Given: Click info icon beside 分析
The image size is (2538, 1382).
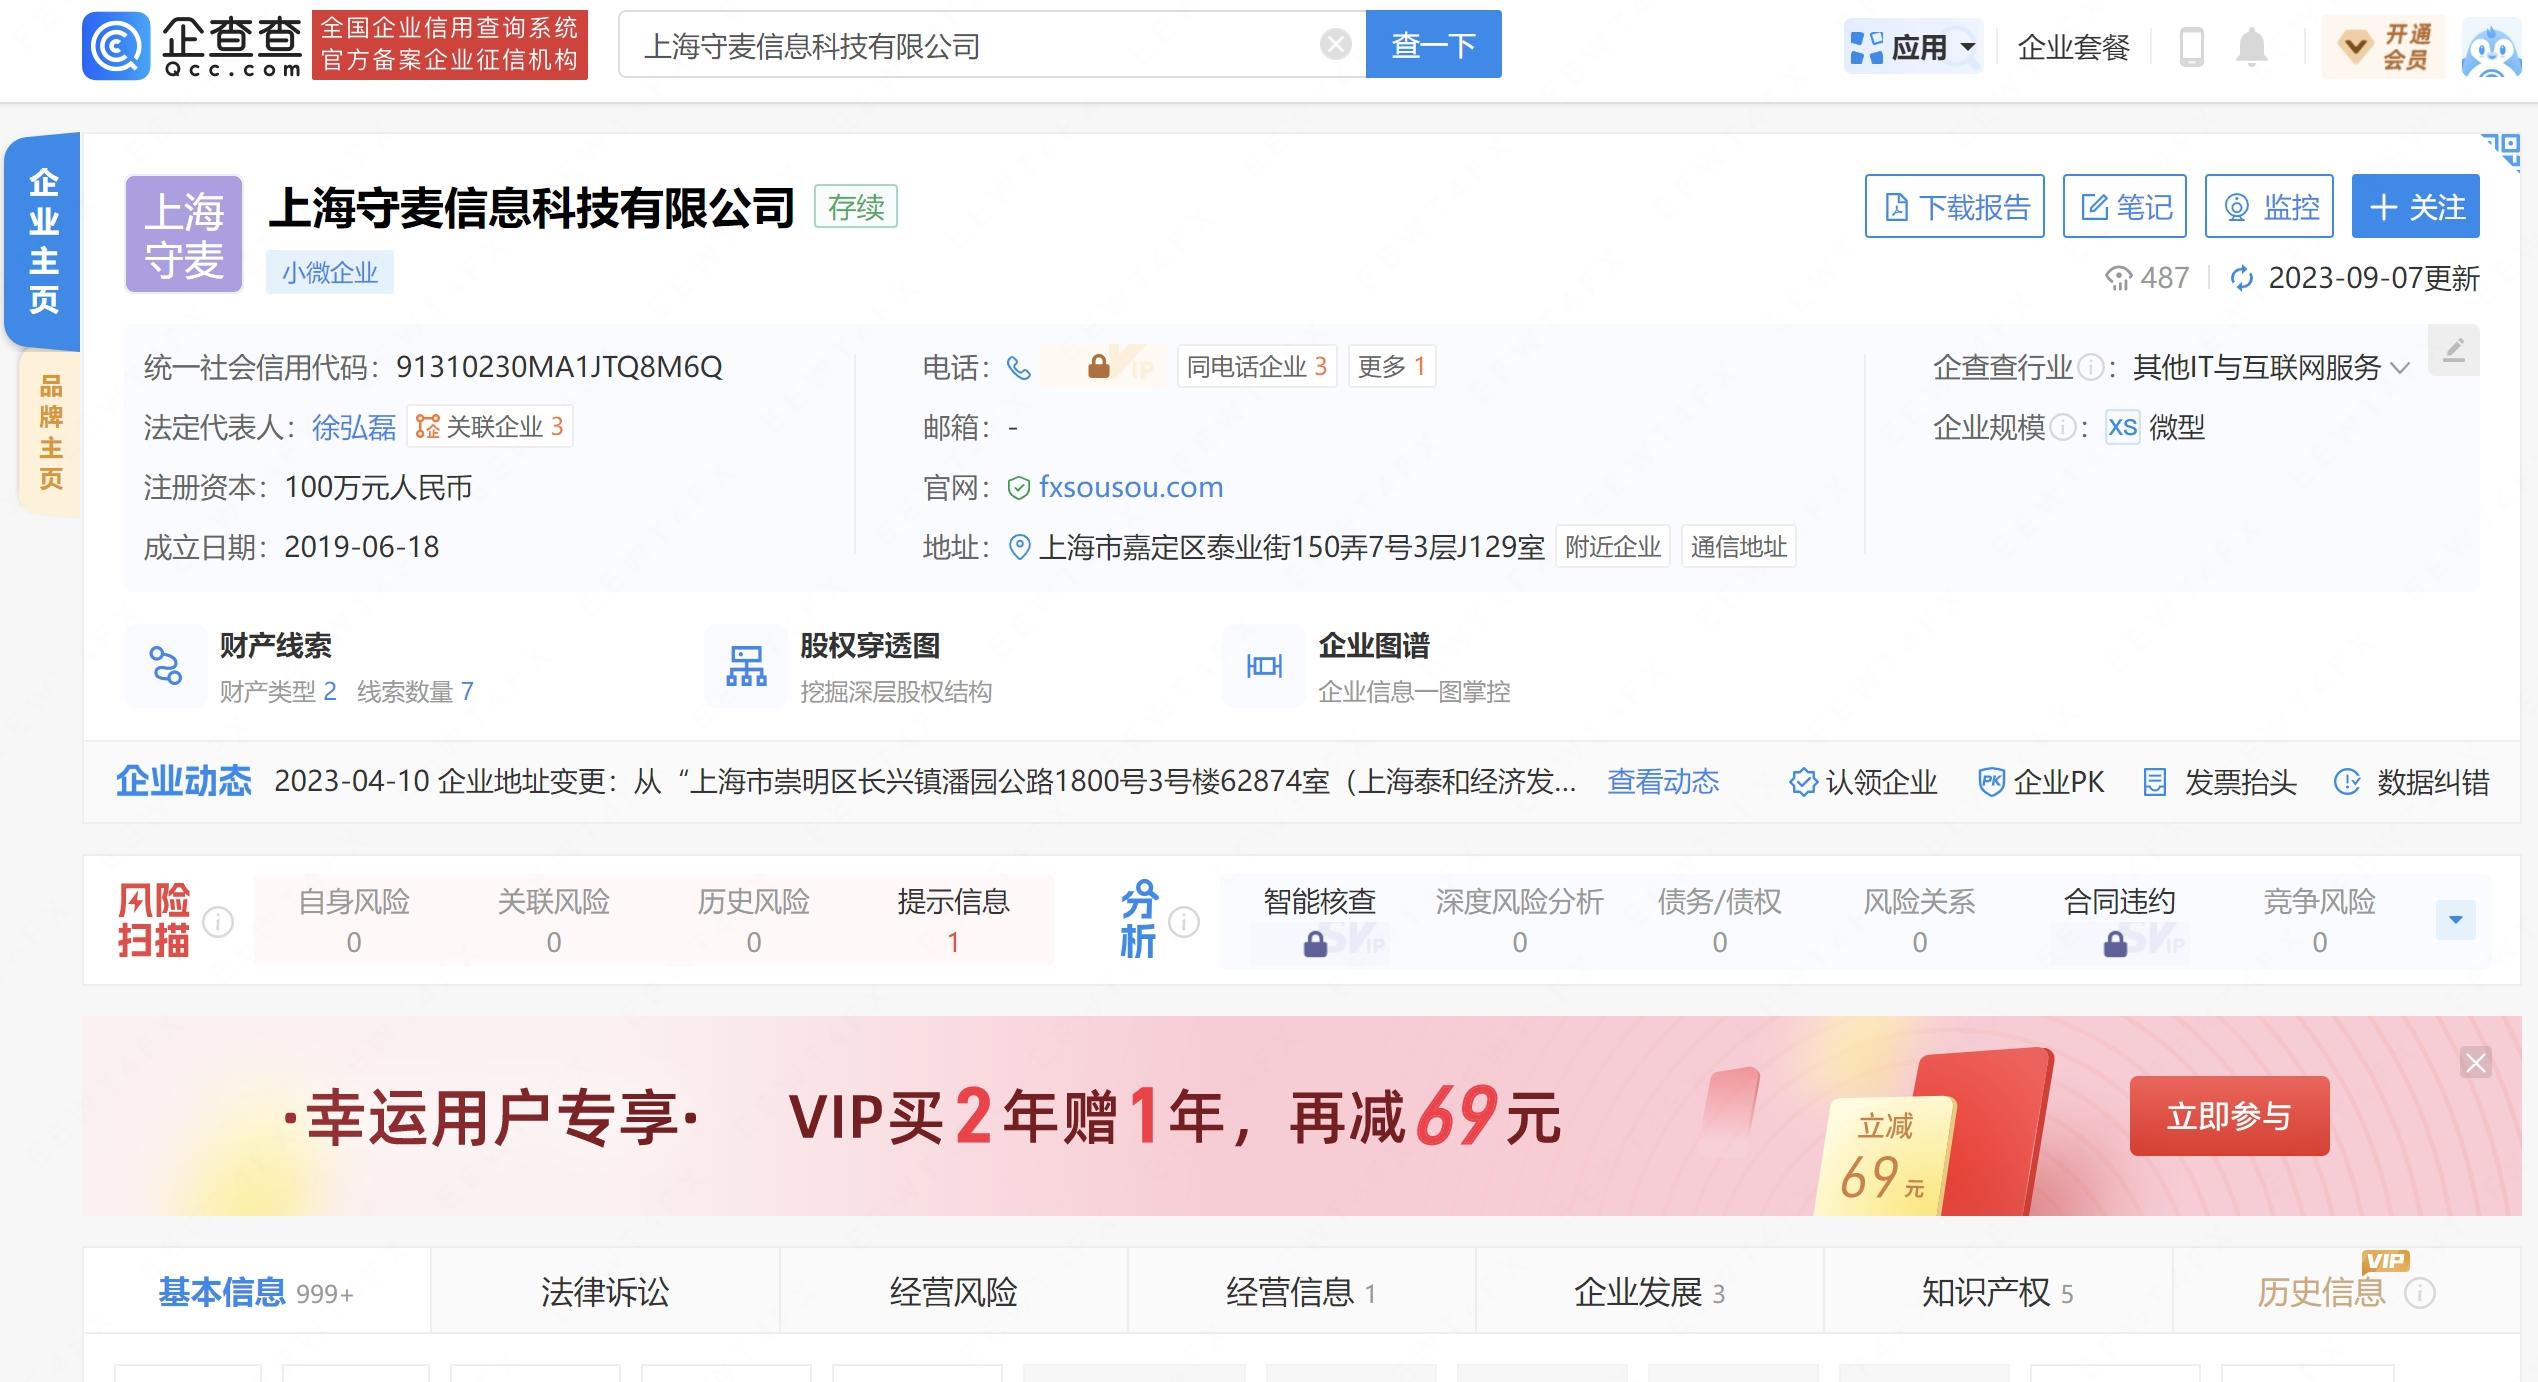Looking at the screenshot, I should (1184, 921).
